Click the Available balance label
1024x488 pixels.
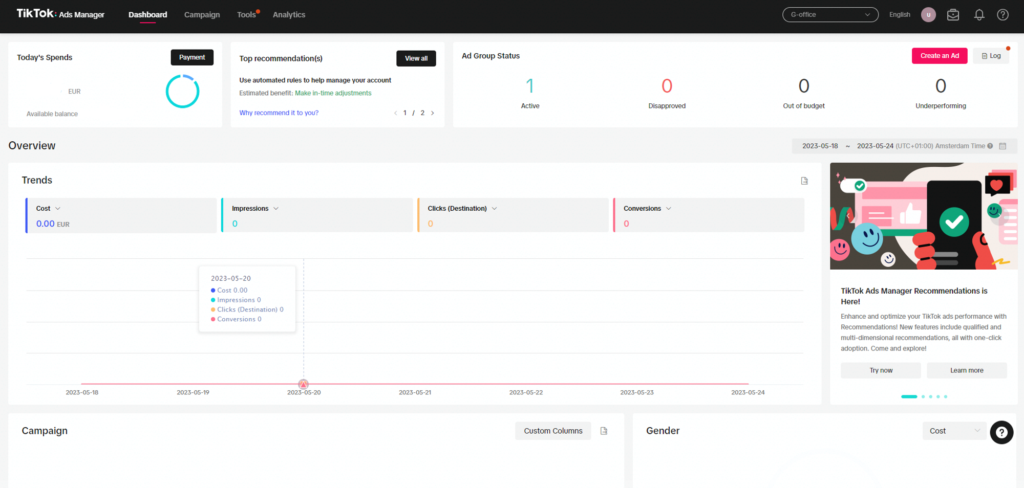point(52,114)
